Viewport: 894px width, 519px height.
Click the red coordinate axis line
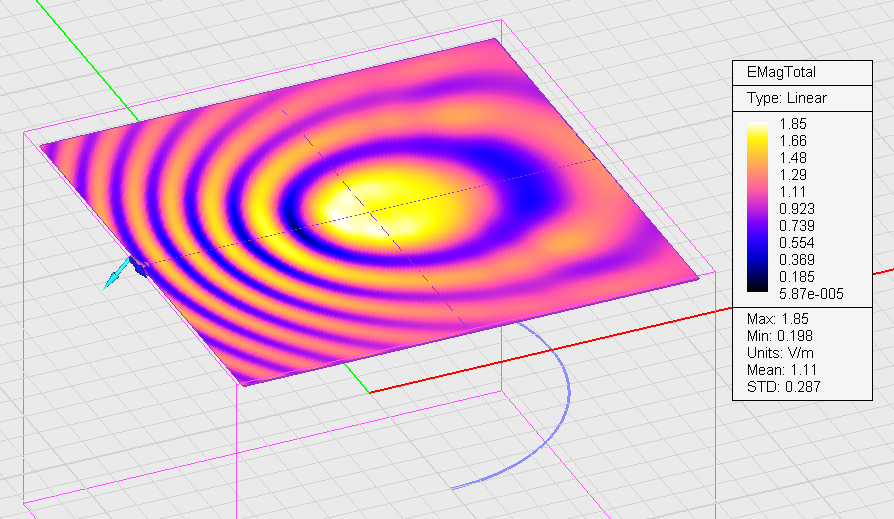[600, 334]
